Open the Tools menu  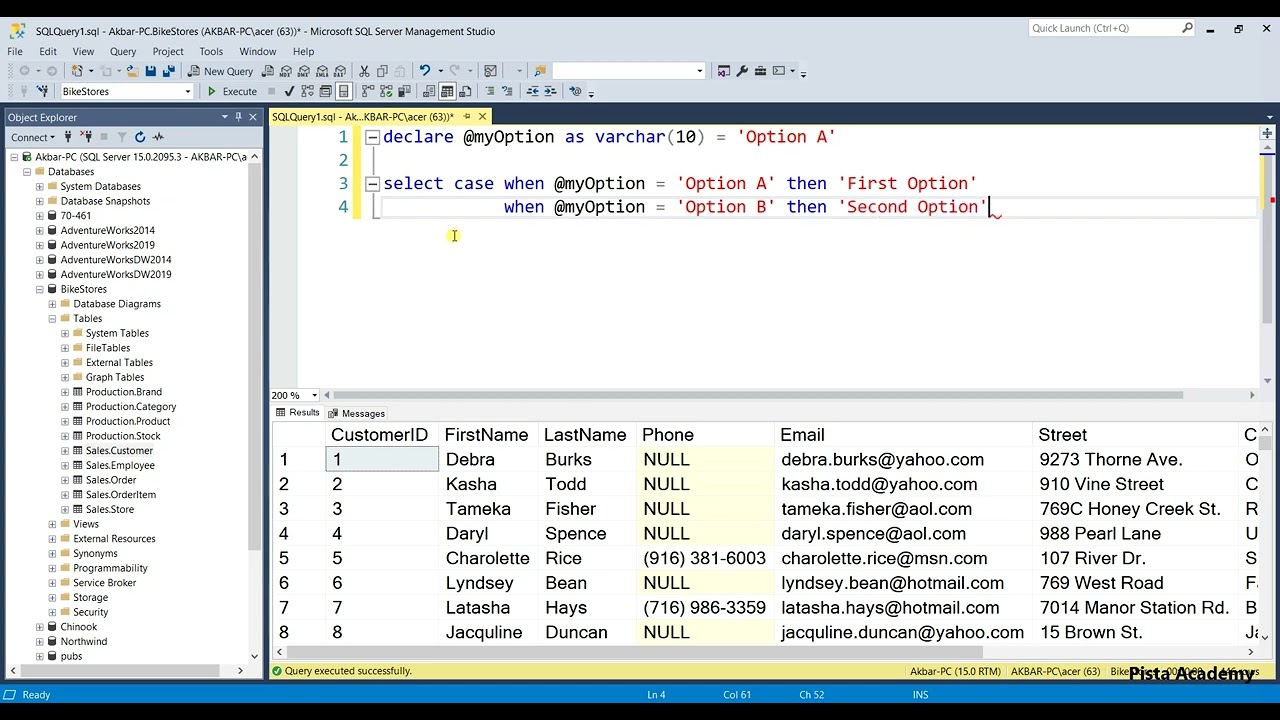point(211,51)
